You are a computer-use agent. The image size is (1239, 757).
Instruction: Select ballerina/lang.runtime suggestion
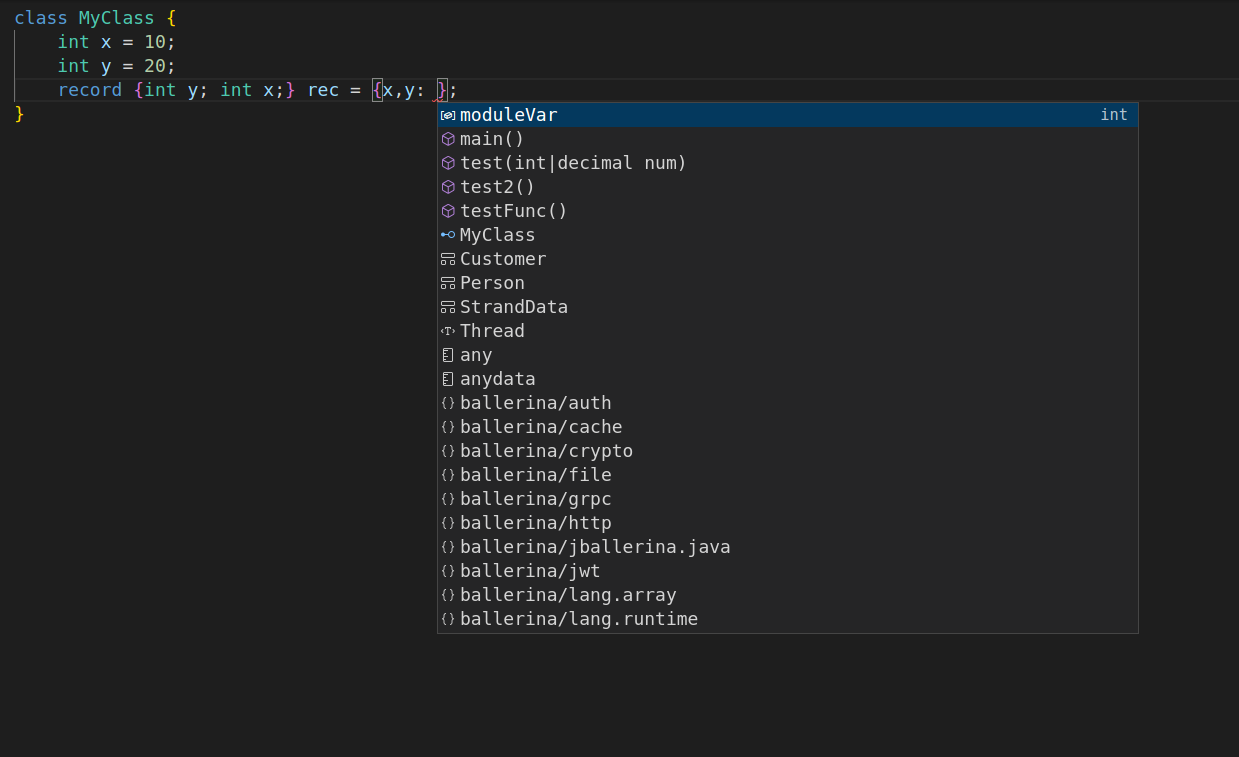pyautogui.click(x=788, y=619)
